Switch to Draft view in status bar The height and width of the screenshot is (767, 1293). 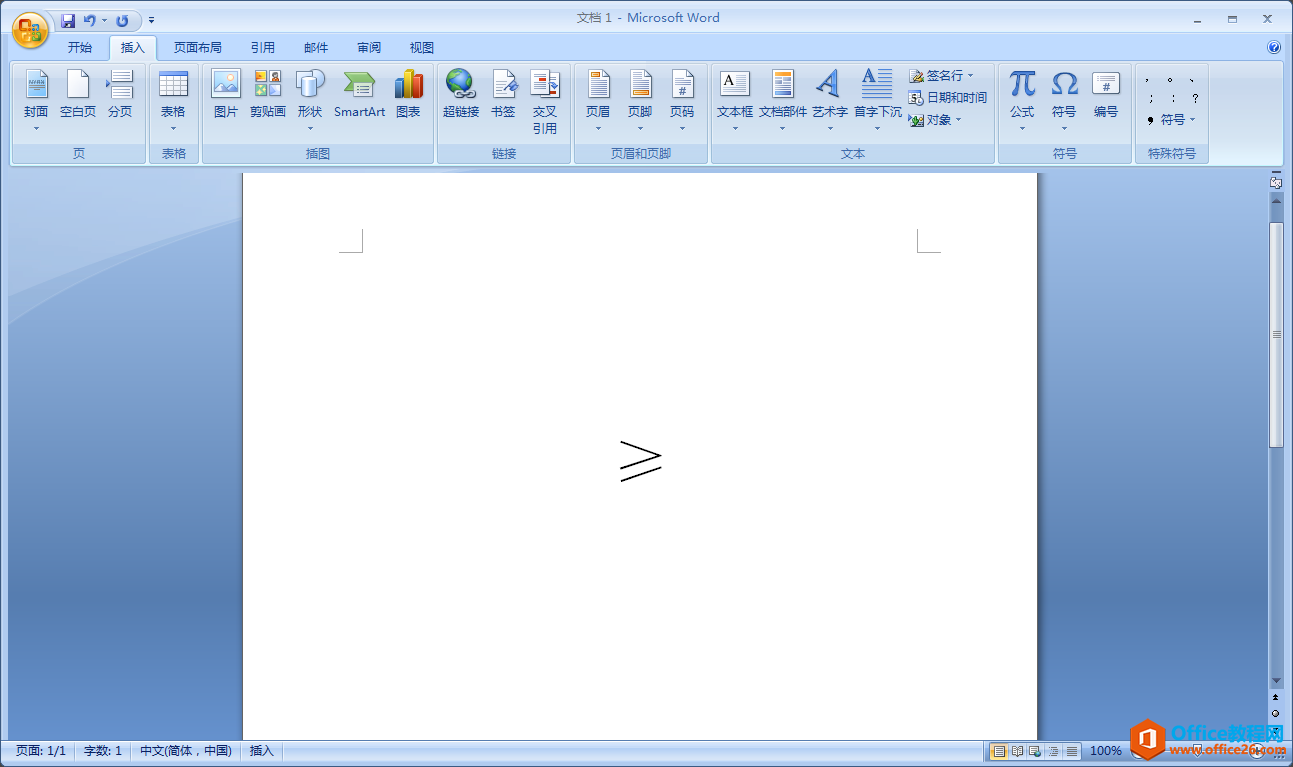pyautogui.click(x=1071, y=751)
